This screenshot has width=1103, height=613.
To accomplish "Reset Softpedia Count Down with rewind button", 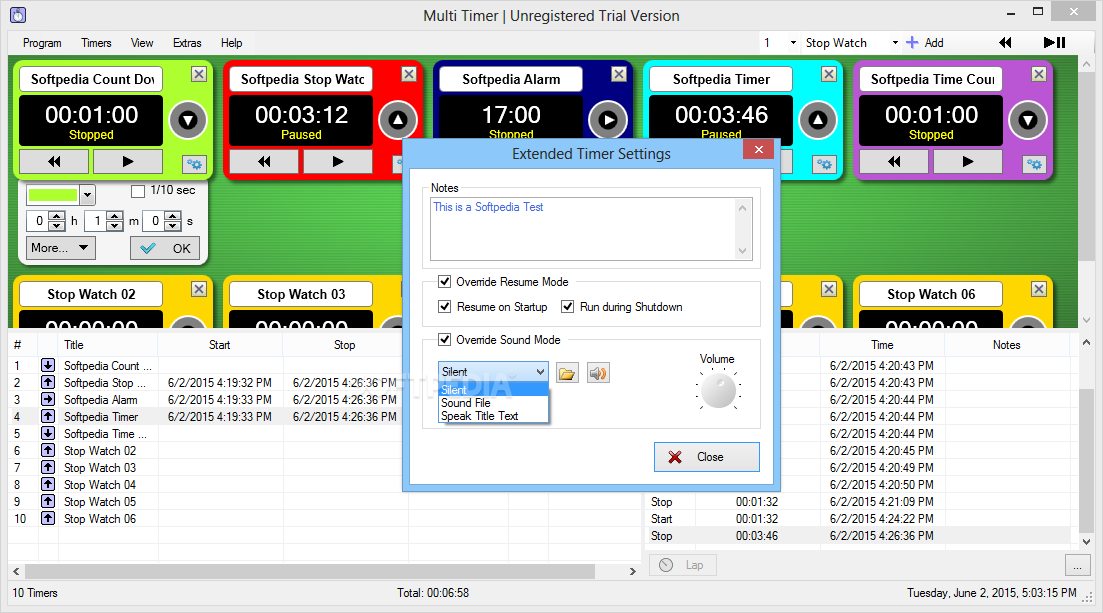I will click(54, 162).
